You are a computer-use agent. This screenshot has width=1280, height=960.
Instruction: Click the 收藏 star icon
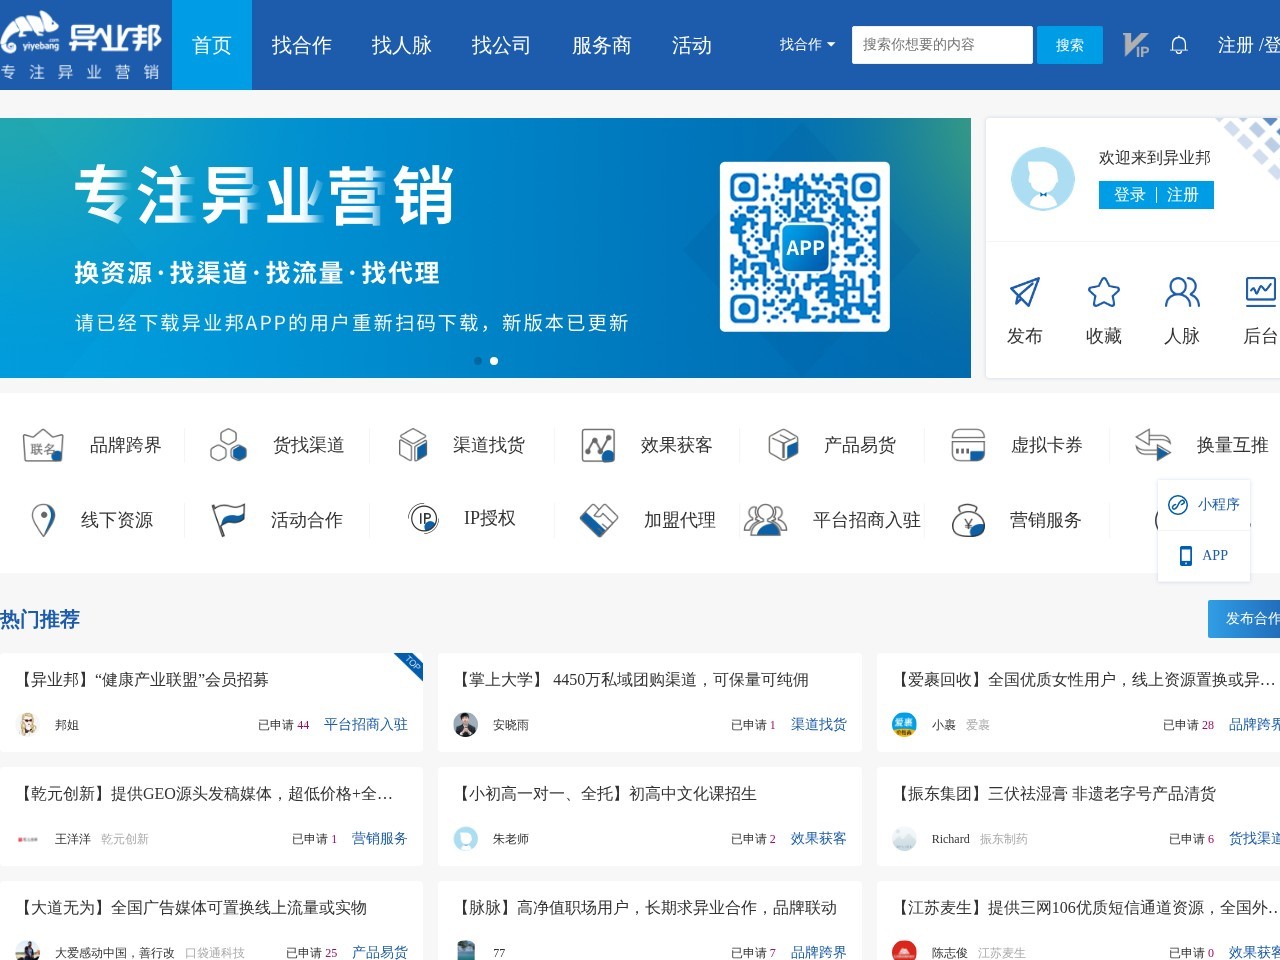pyautogui.click(x=1104, y=292)
